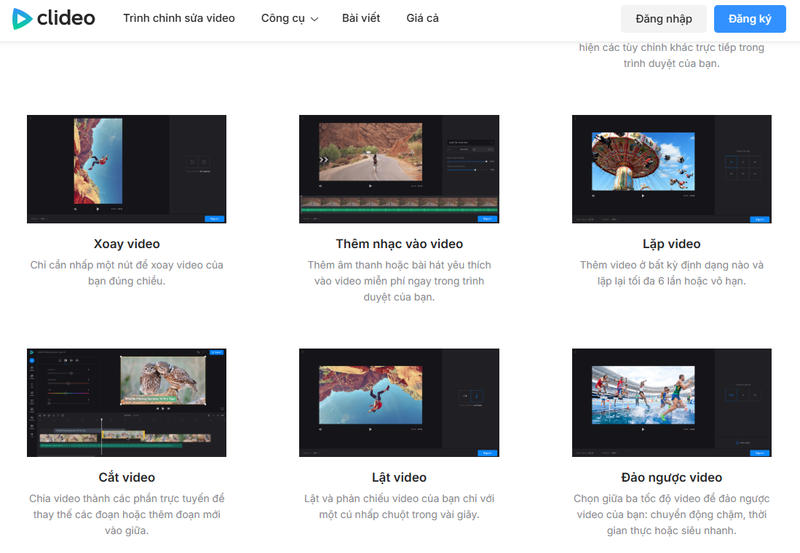Image resolution: width=800 pixels, height=553 pixels.
Task: Open the Thêm nhạc vào video thumbnail
Action: point(399,169)
